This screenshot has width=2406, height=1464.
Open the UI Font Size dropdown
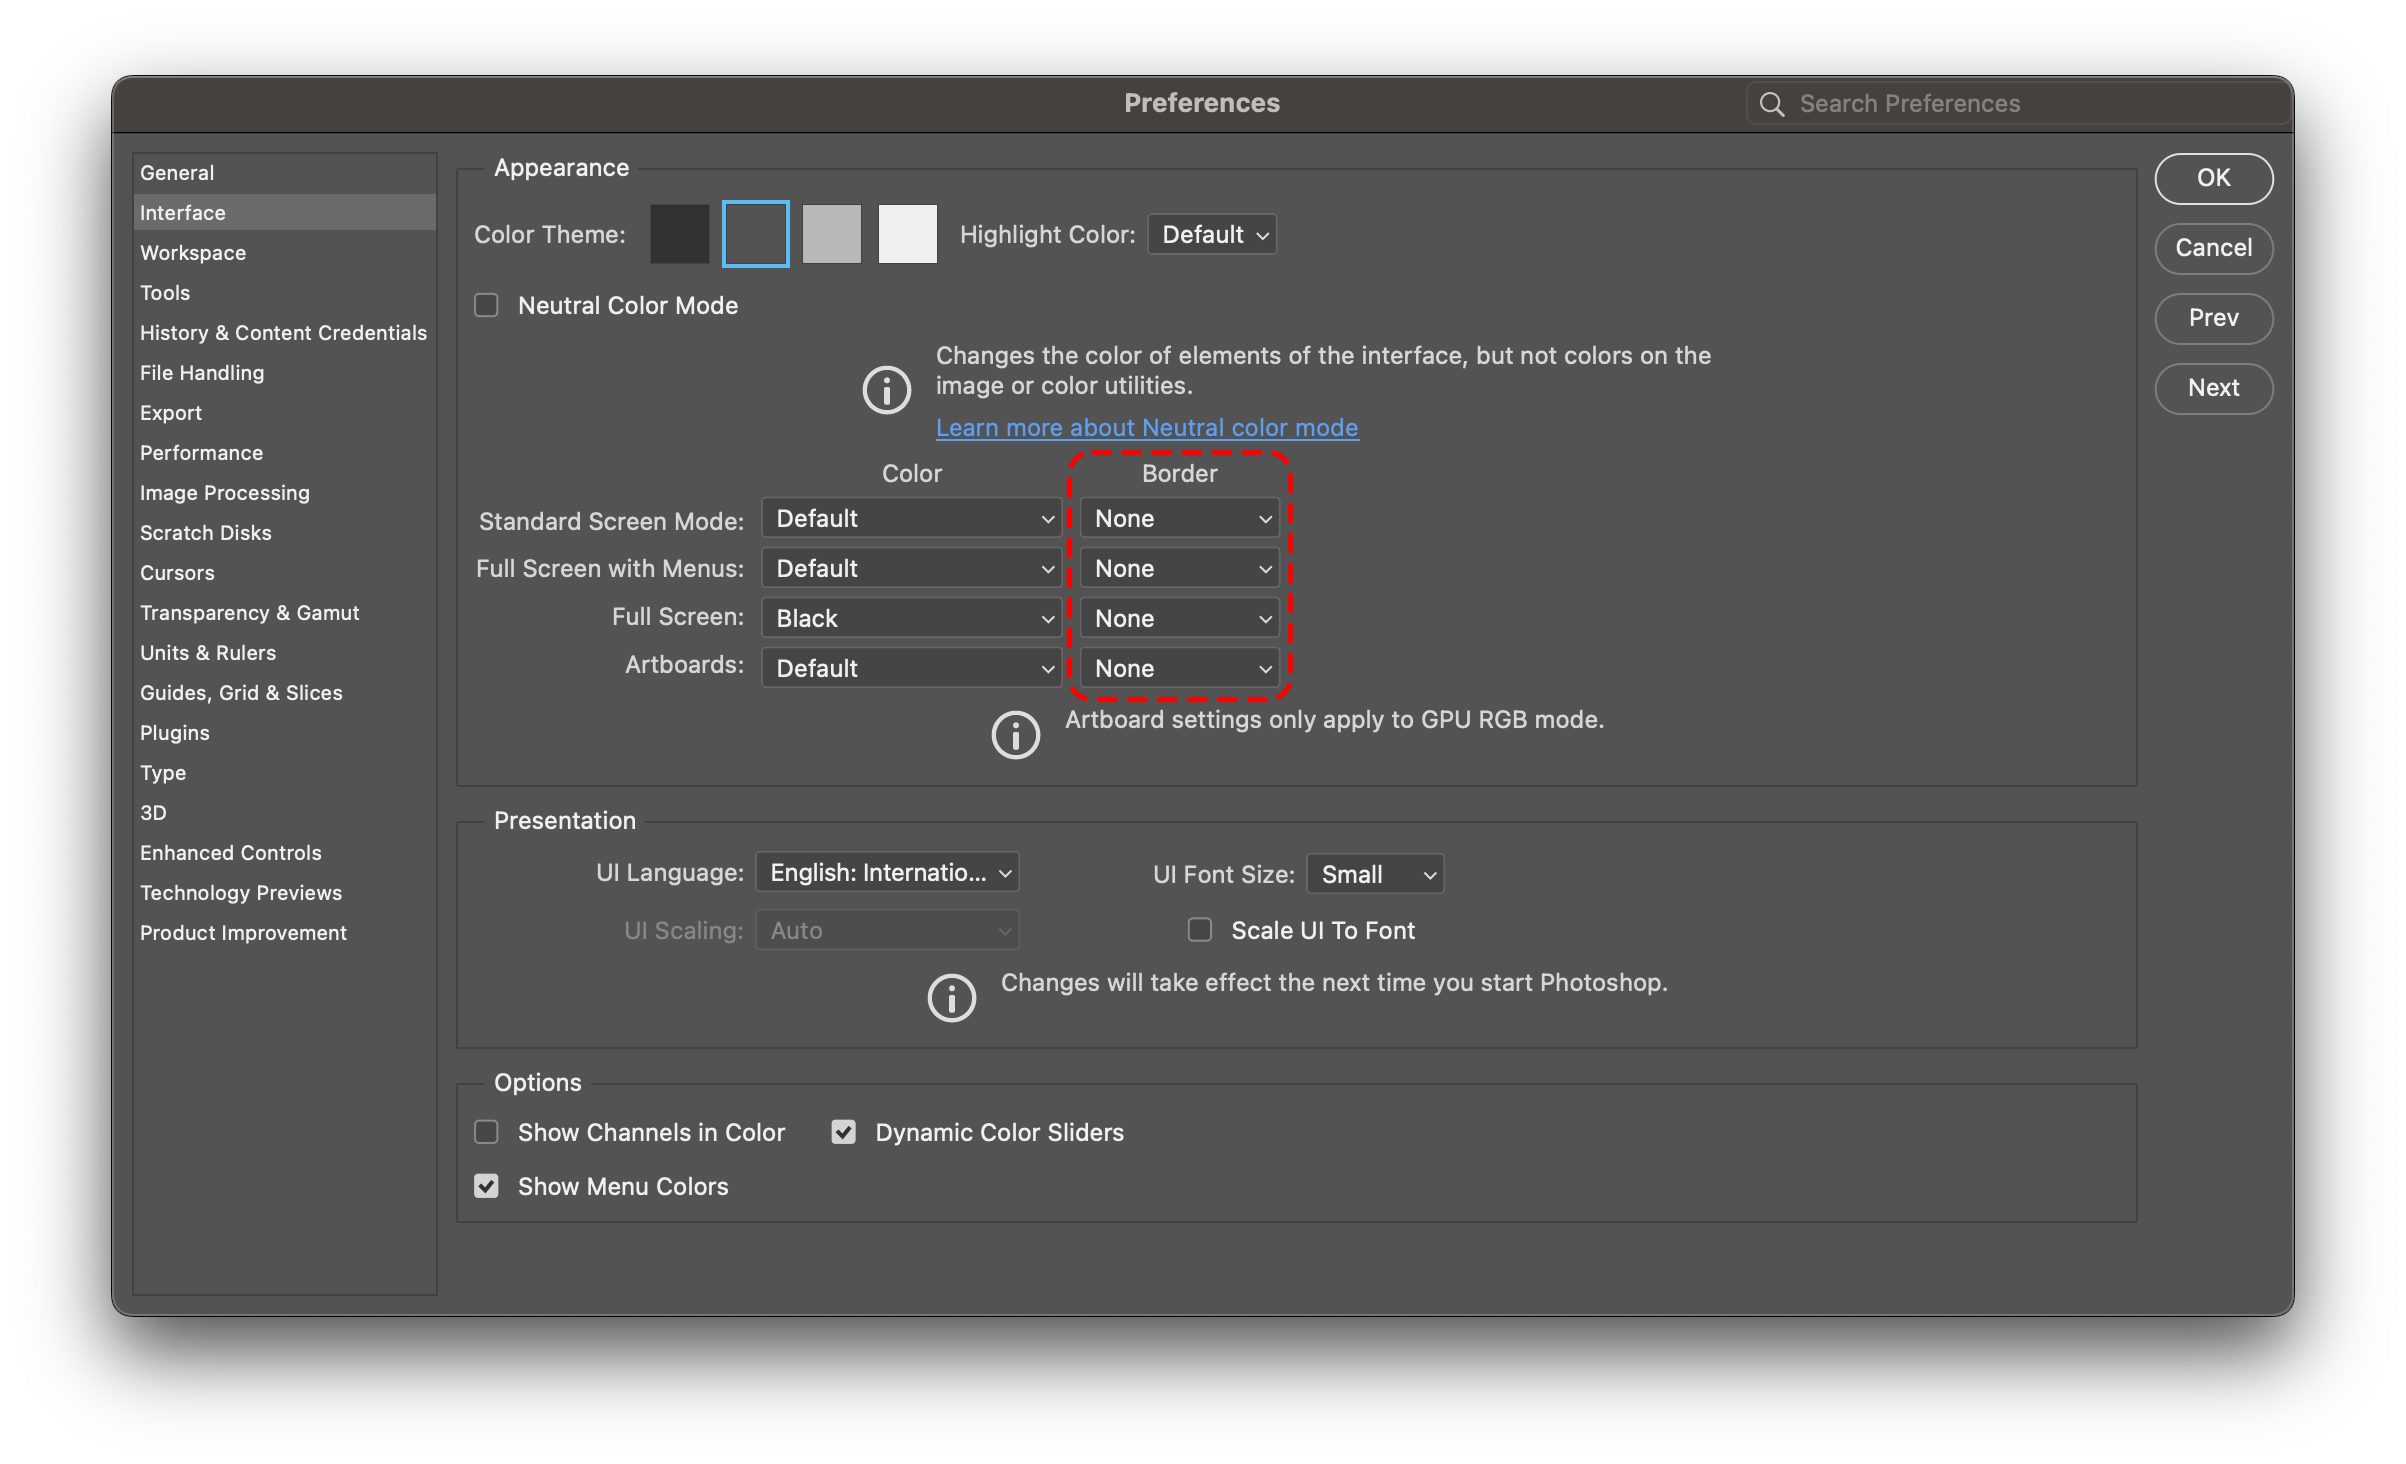1375,874
